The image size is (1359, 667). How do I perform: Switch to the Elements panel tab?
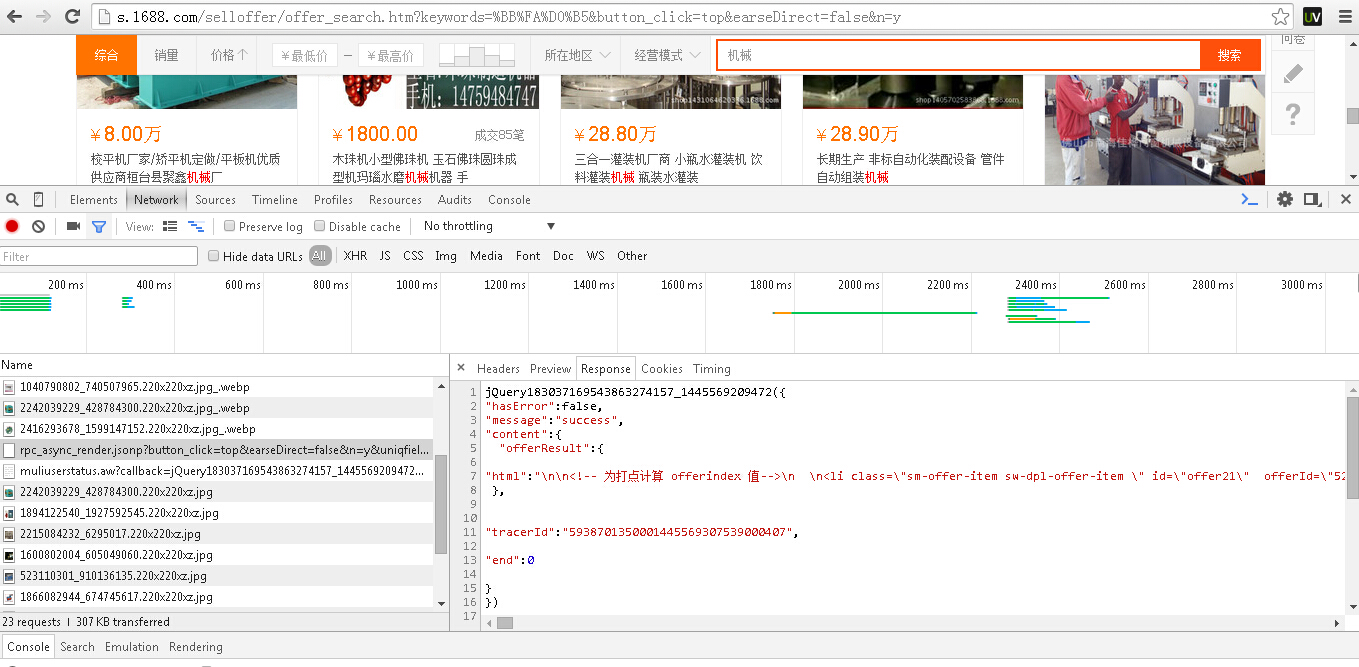94,200
